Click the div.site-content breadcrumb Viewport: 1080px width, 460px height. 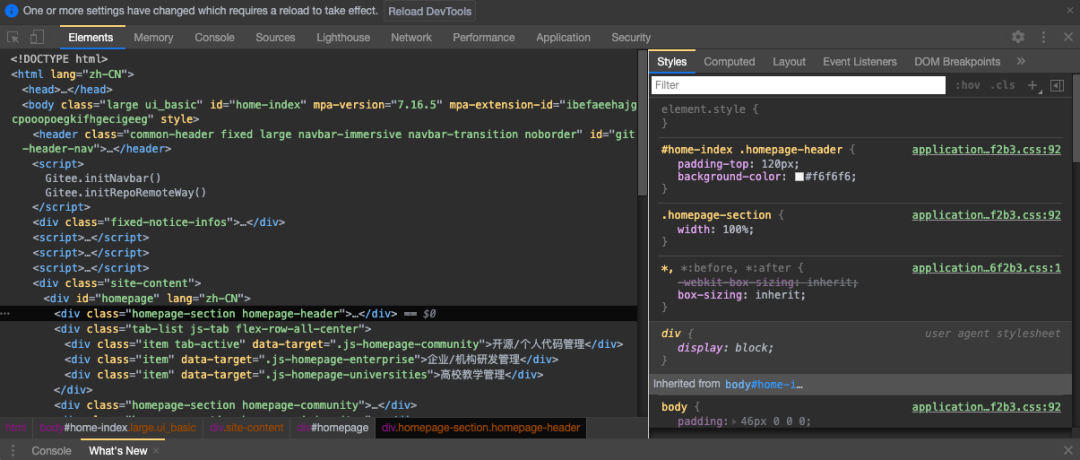tap(247, 428)
